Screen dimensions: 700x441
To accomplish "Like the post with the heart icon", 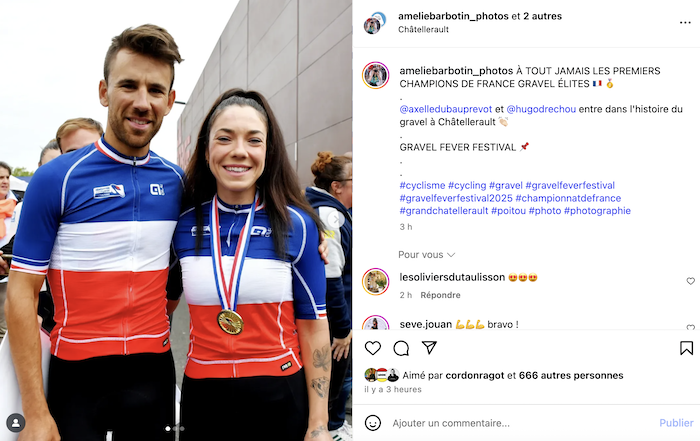I will pos(373,348).
